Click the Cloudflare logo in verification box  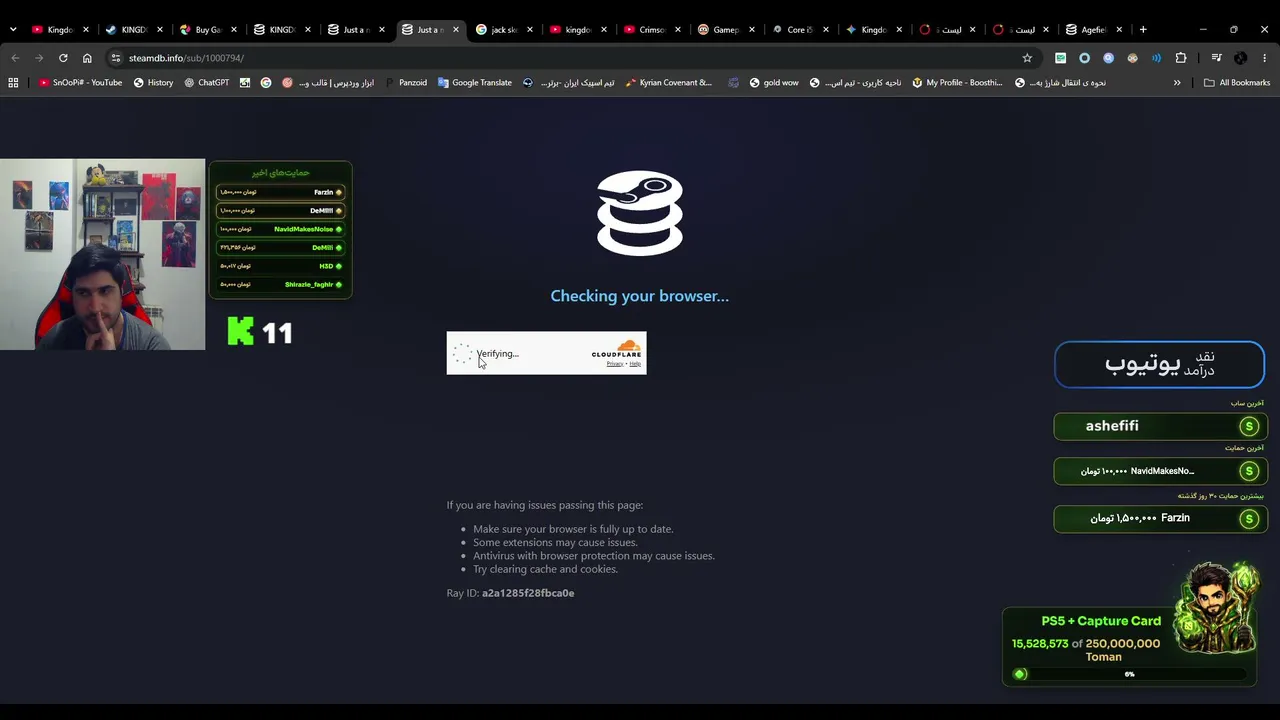click(x=616, y=350)
